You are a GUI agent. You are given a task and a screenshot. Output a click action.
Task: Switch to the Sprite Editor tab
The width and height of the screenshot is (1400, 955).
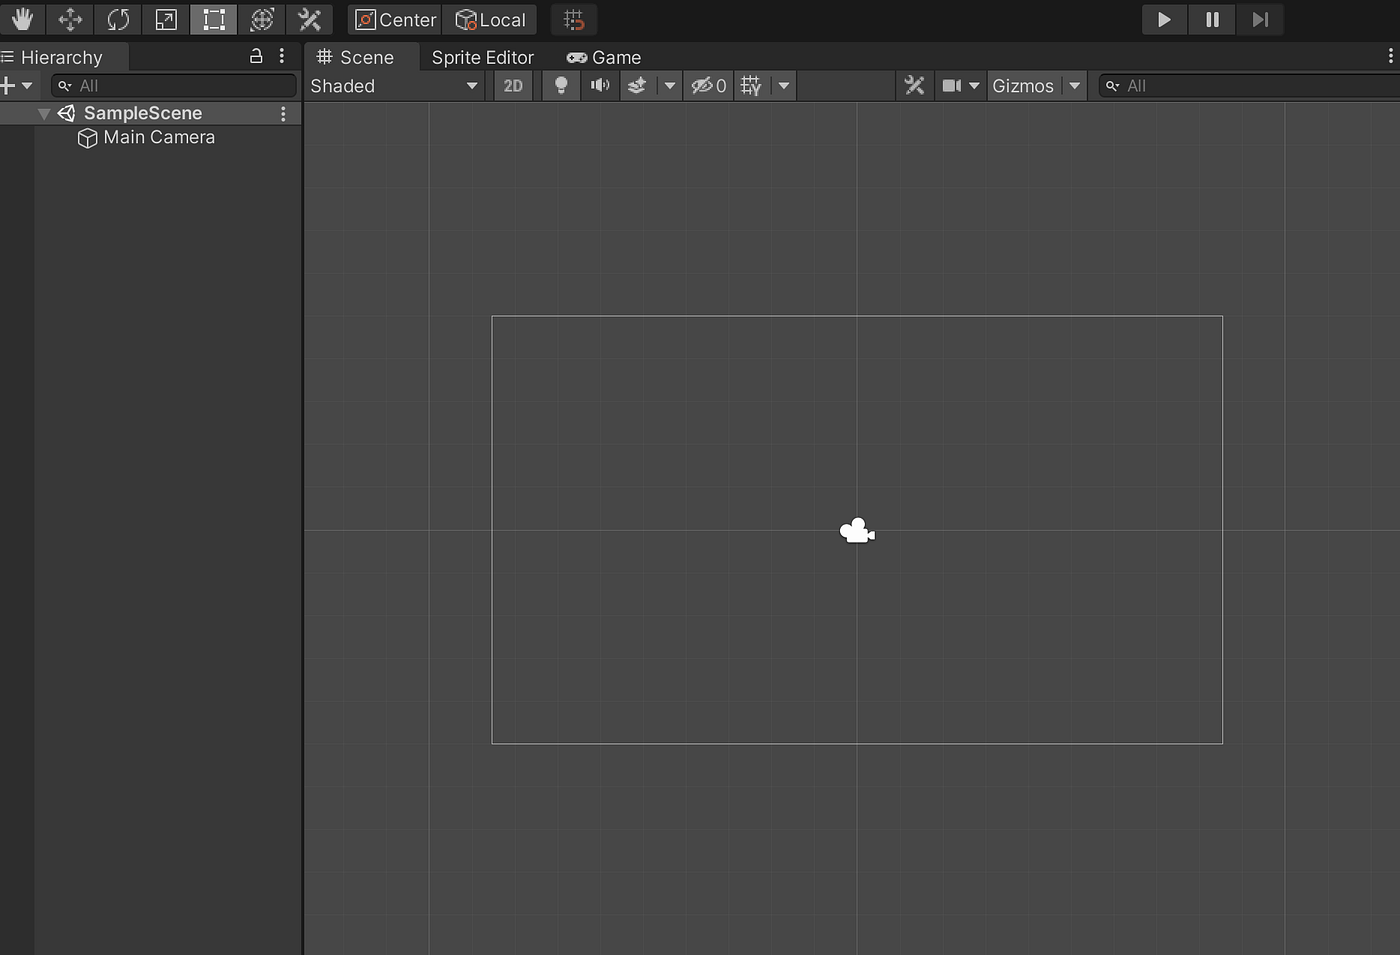(x=483, y=57)
